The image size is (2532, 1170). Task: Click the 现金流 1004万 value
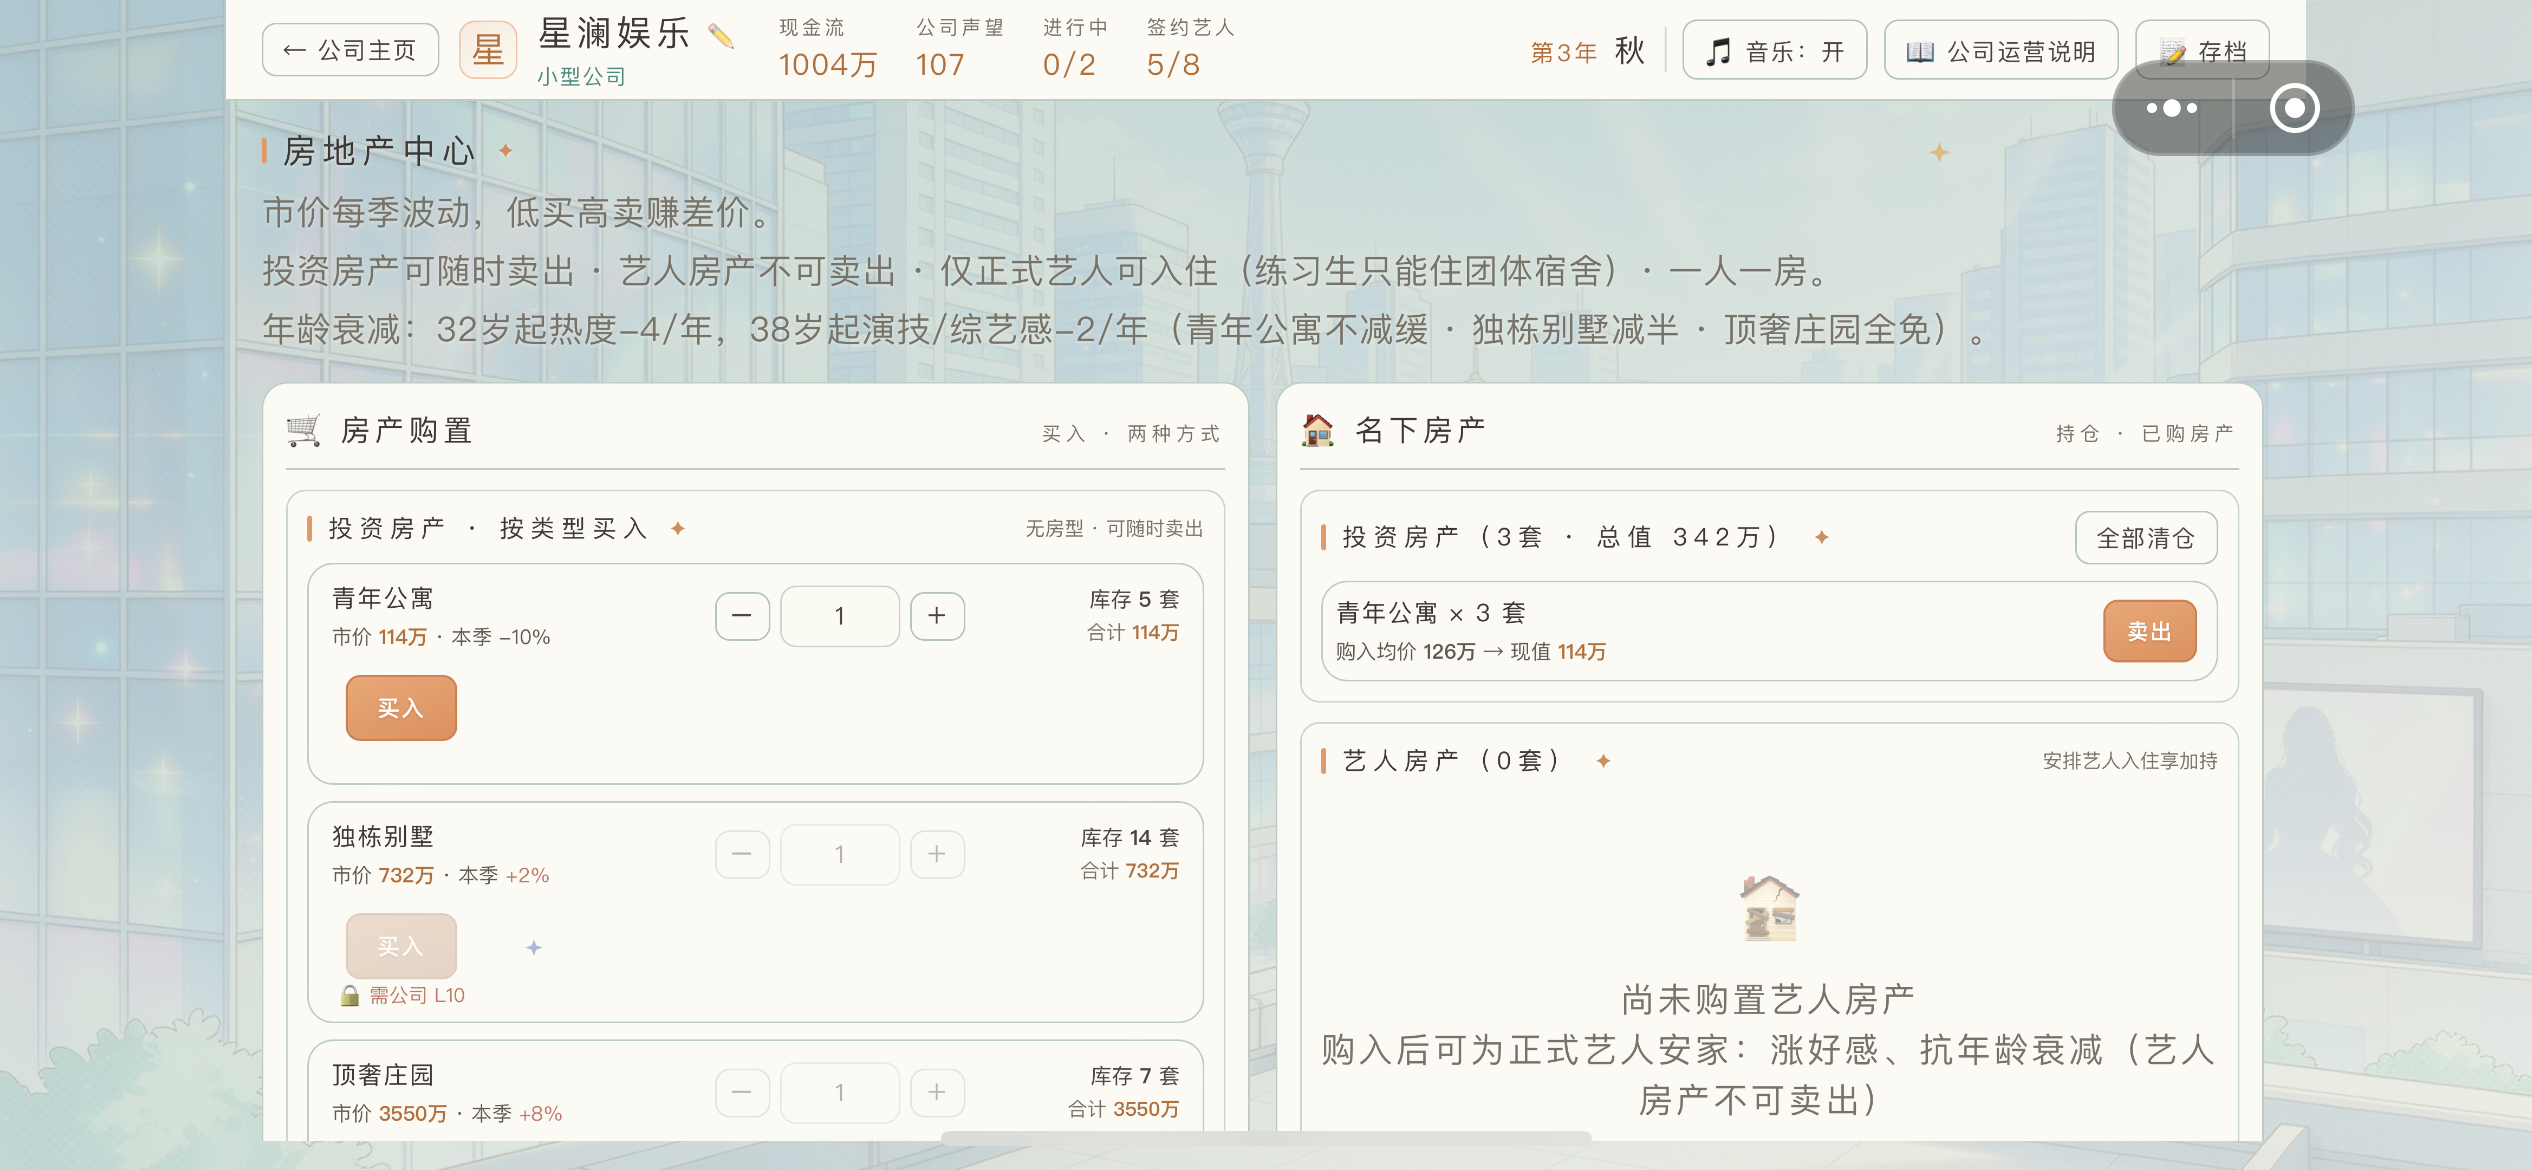click(x=828, y=65)
